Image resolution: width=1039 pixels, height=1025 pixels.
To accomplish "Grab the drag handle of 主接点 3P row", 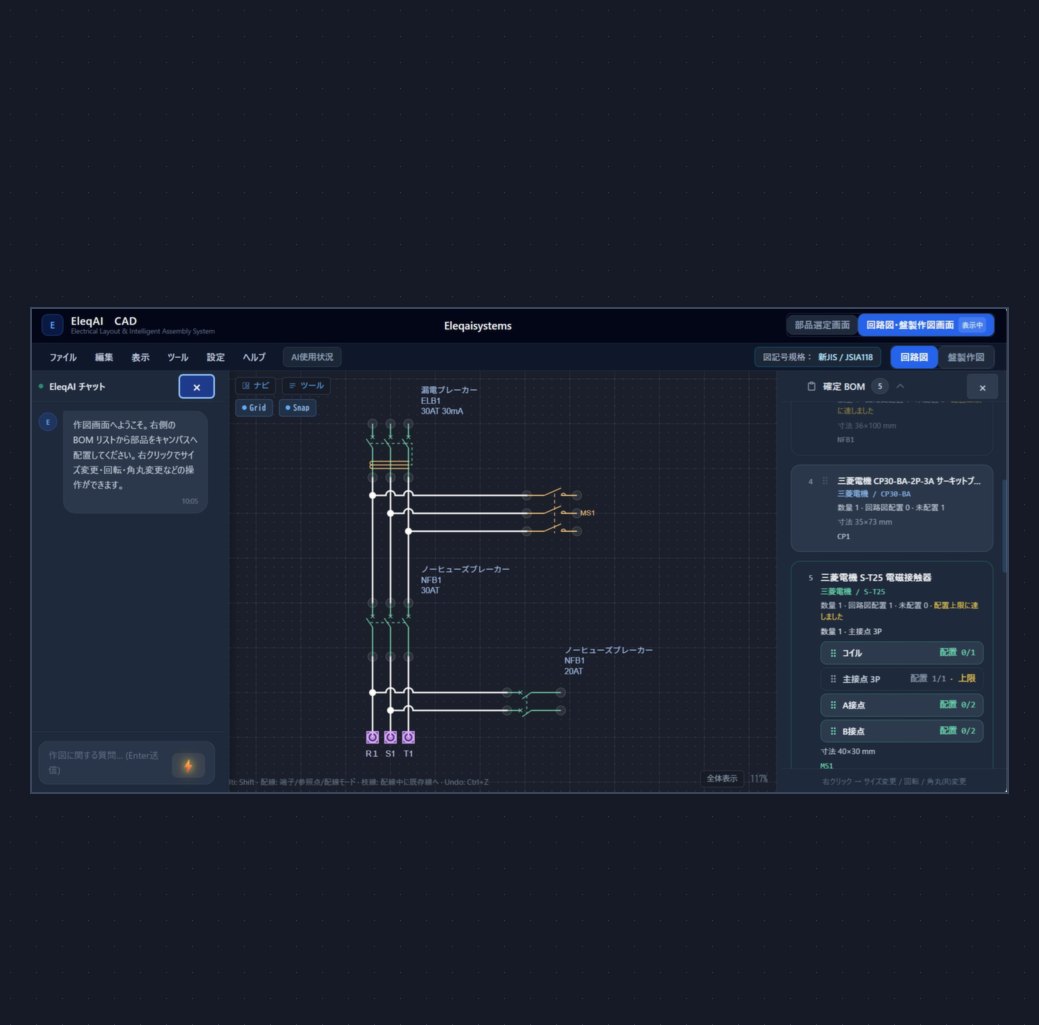I will coord(833,679).
